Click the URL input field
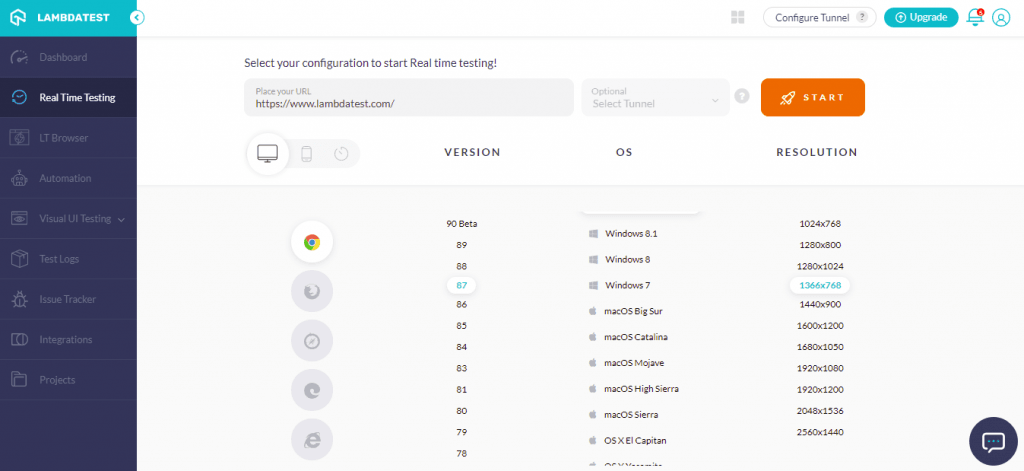The image size is (1024, 471). pos(408,98)
